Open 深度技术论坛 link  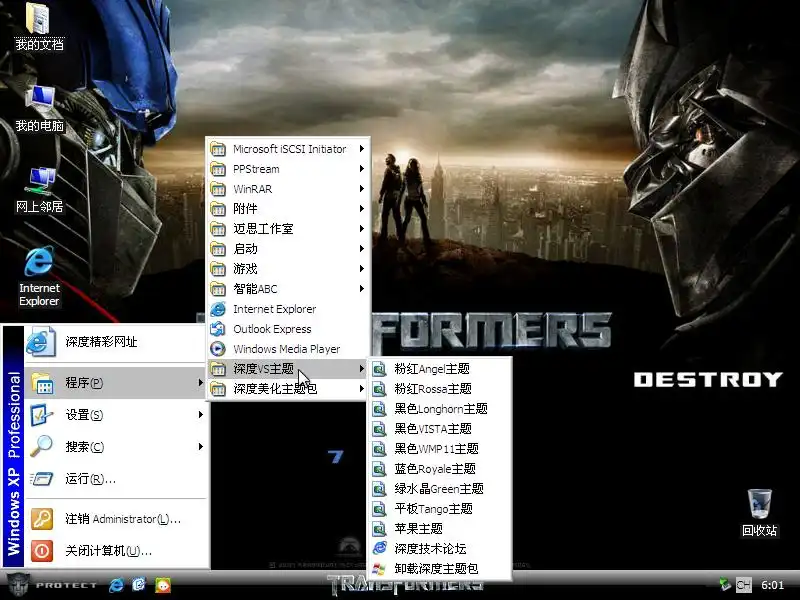pos(439,548)
